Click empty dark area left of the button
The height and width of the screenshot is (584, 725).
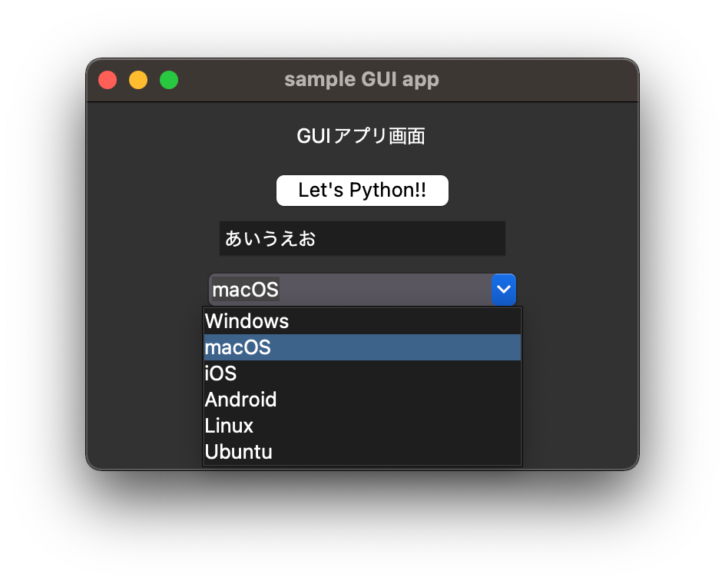coord(180,190)
